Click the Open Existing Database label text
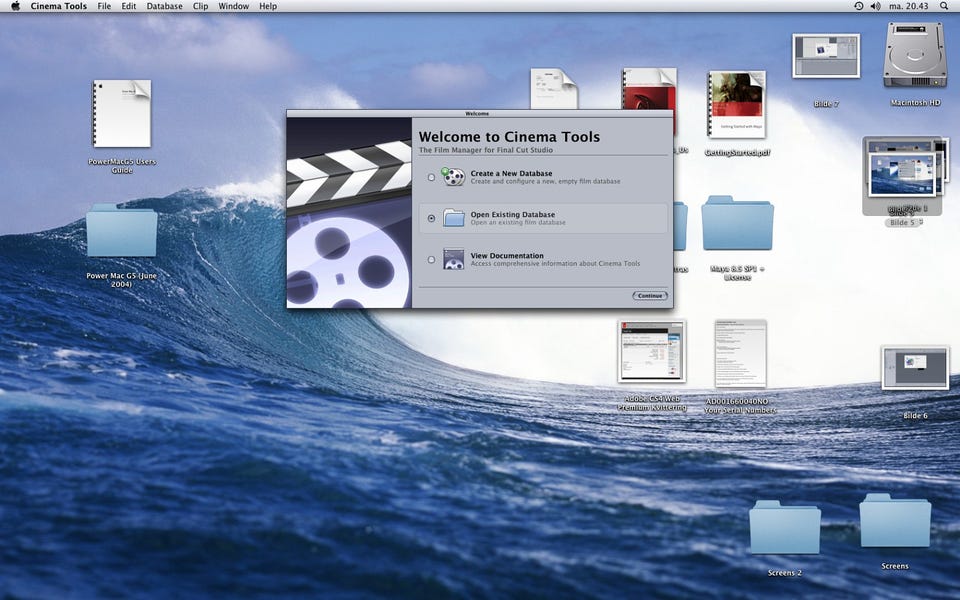The image size is (960, 600). [x=512, y=214]
